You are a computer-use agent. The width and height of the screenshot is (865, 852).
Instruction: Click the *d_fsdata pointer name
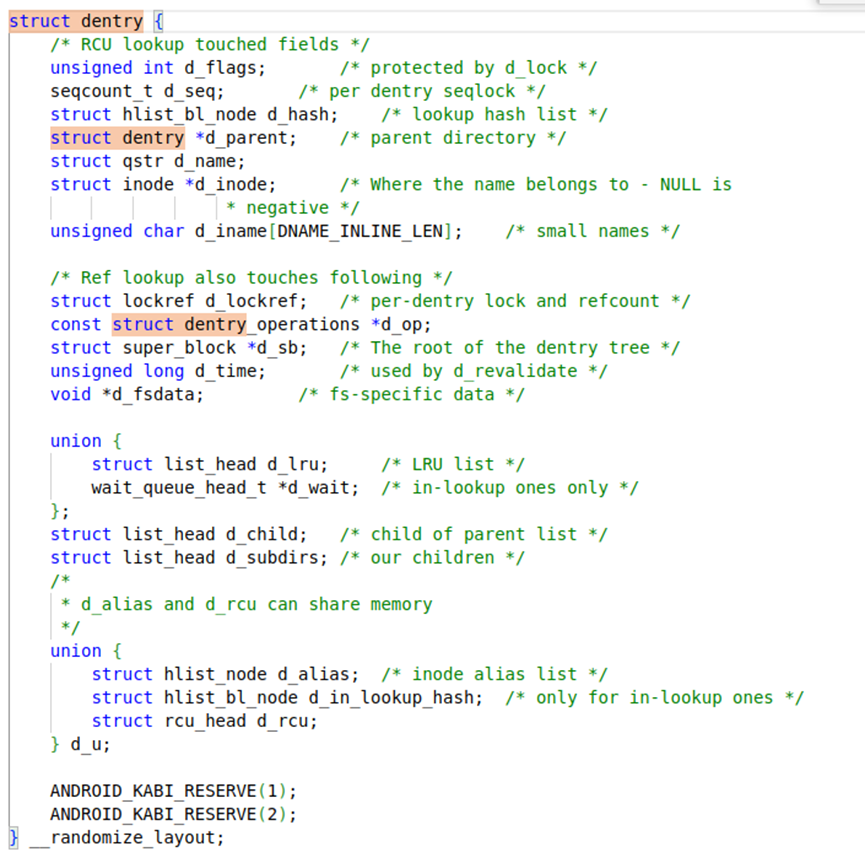tap(148, 395)
